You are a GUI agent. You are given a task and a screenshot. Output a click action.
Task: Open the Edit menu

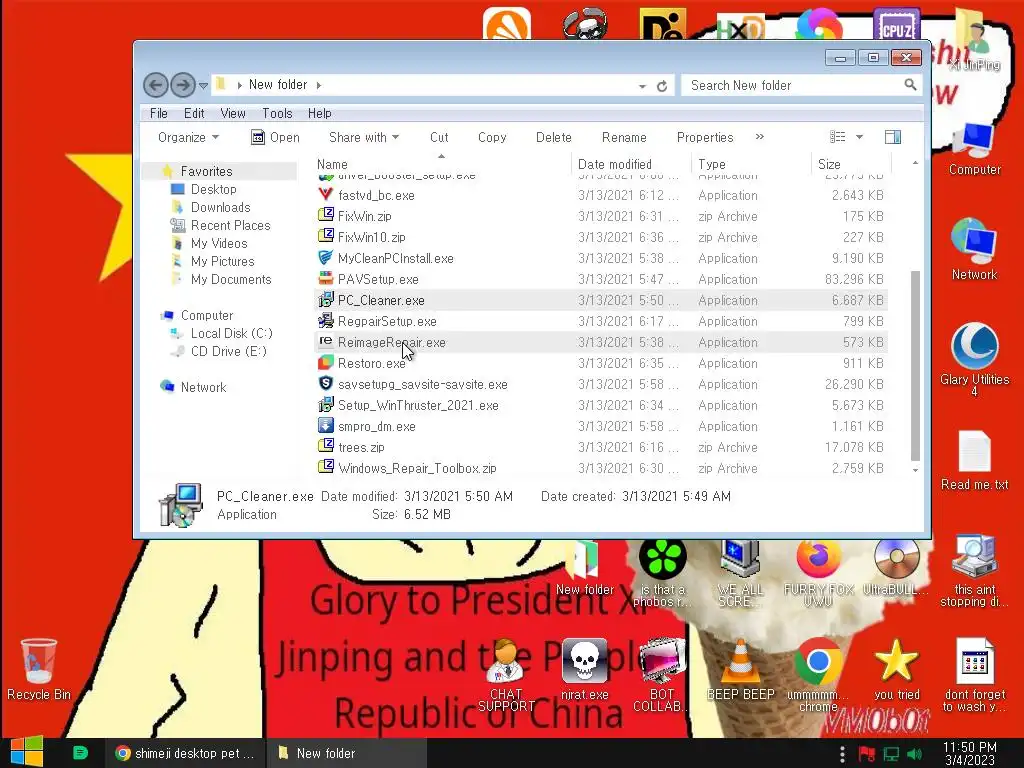tap(194, 113)
